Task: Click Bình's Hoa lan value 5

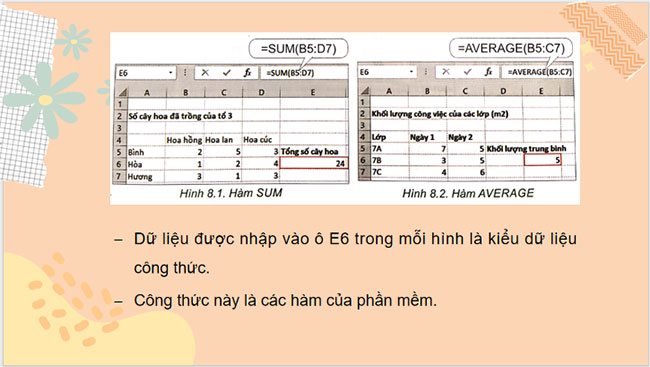Action: (x=223, y=152)
